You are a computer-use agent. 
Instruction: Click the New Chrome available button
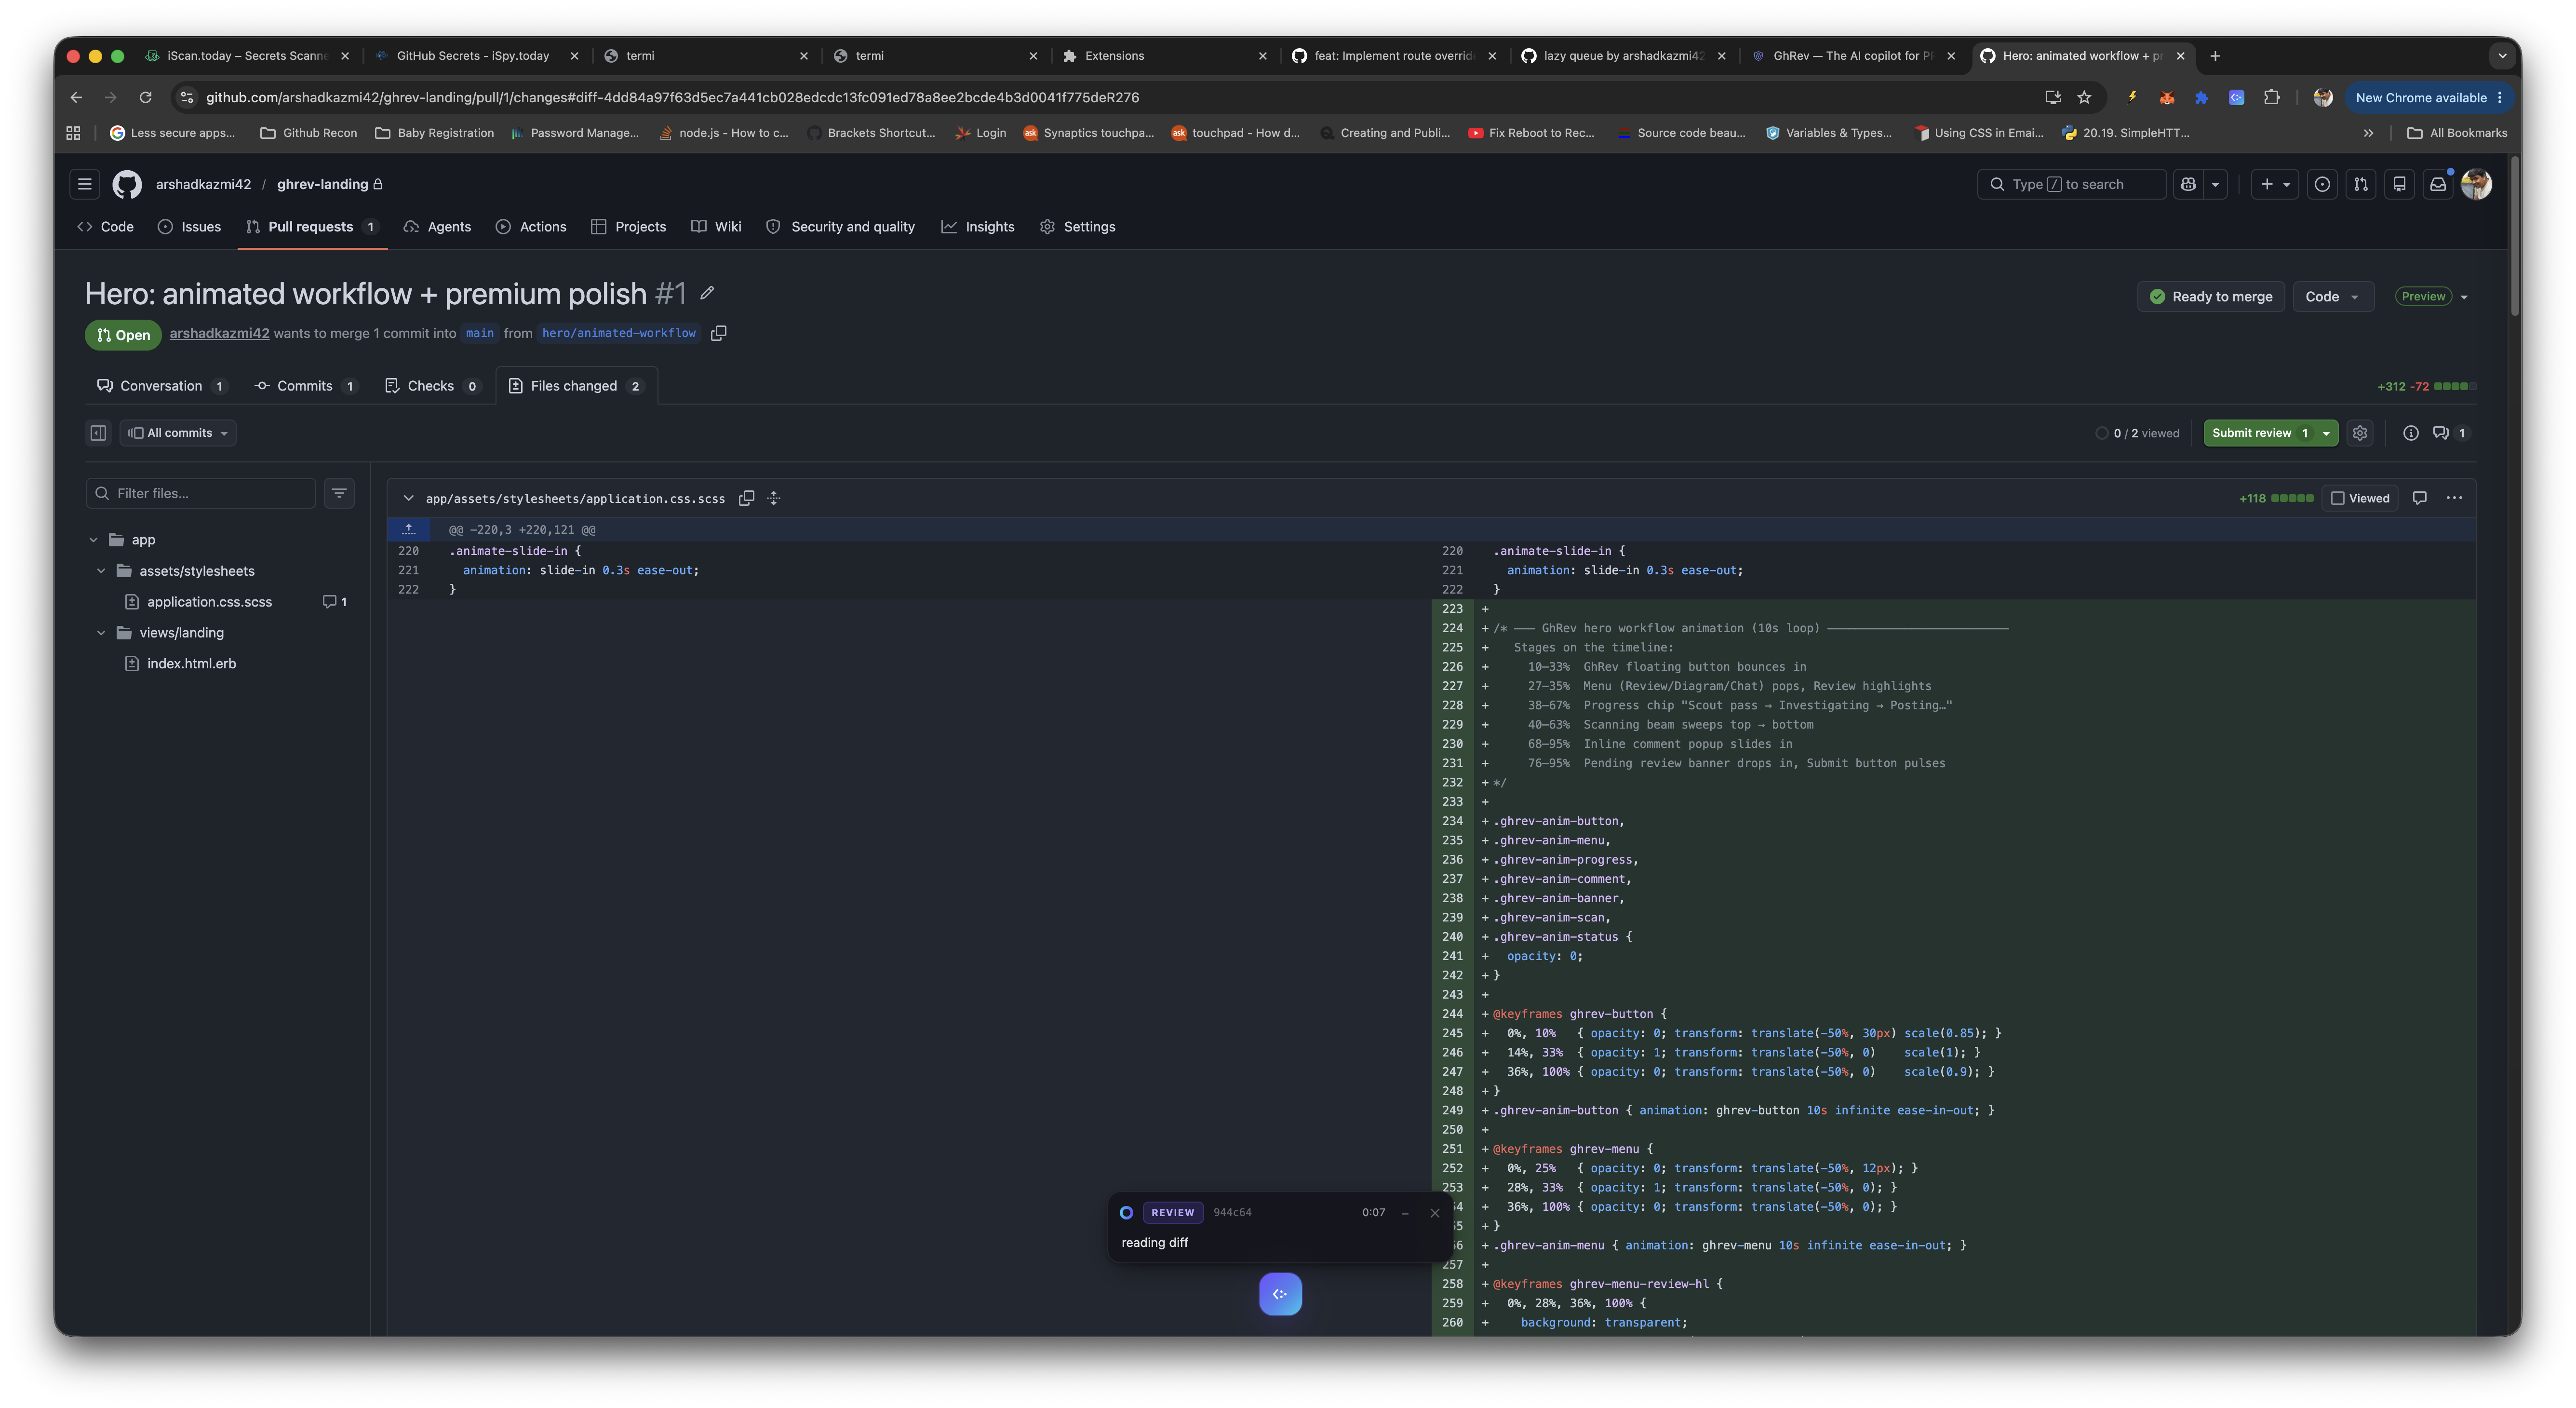coord(2429,97)
